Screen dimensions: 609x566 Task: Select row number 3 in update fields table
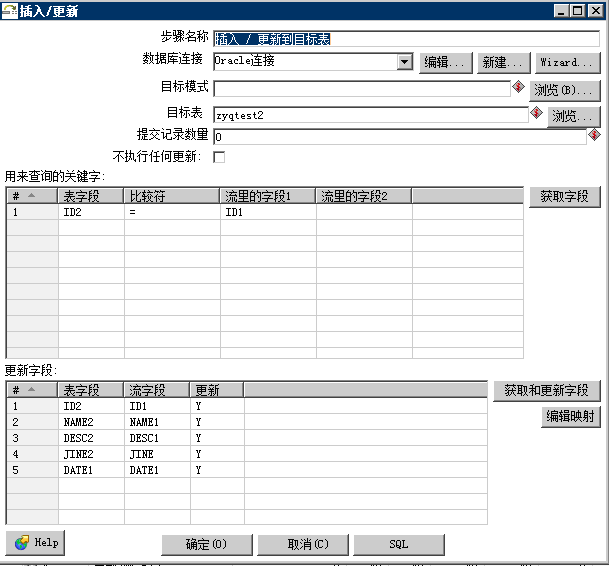click(x=33, y=438)
